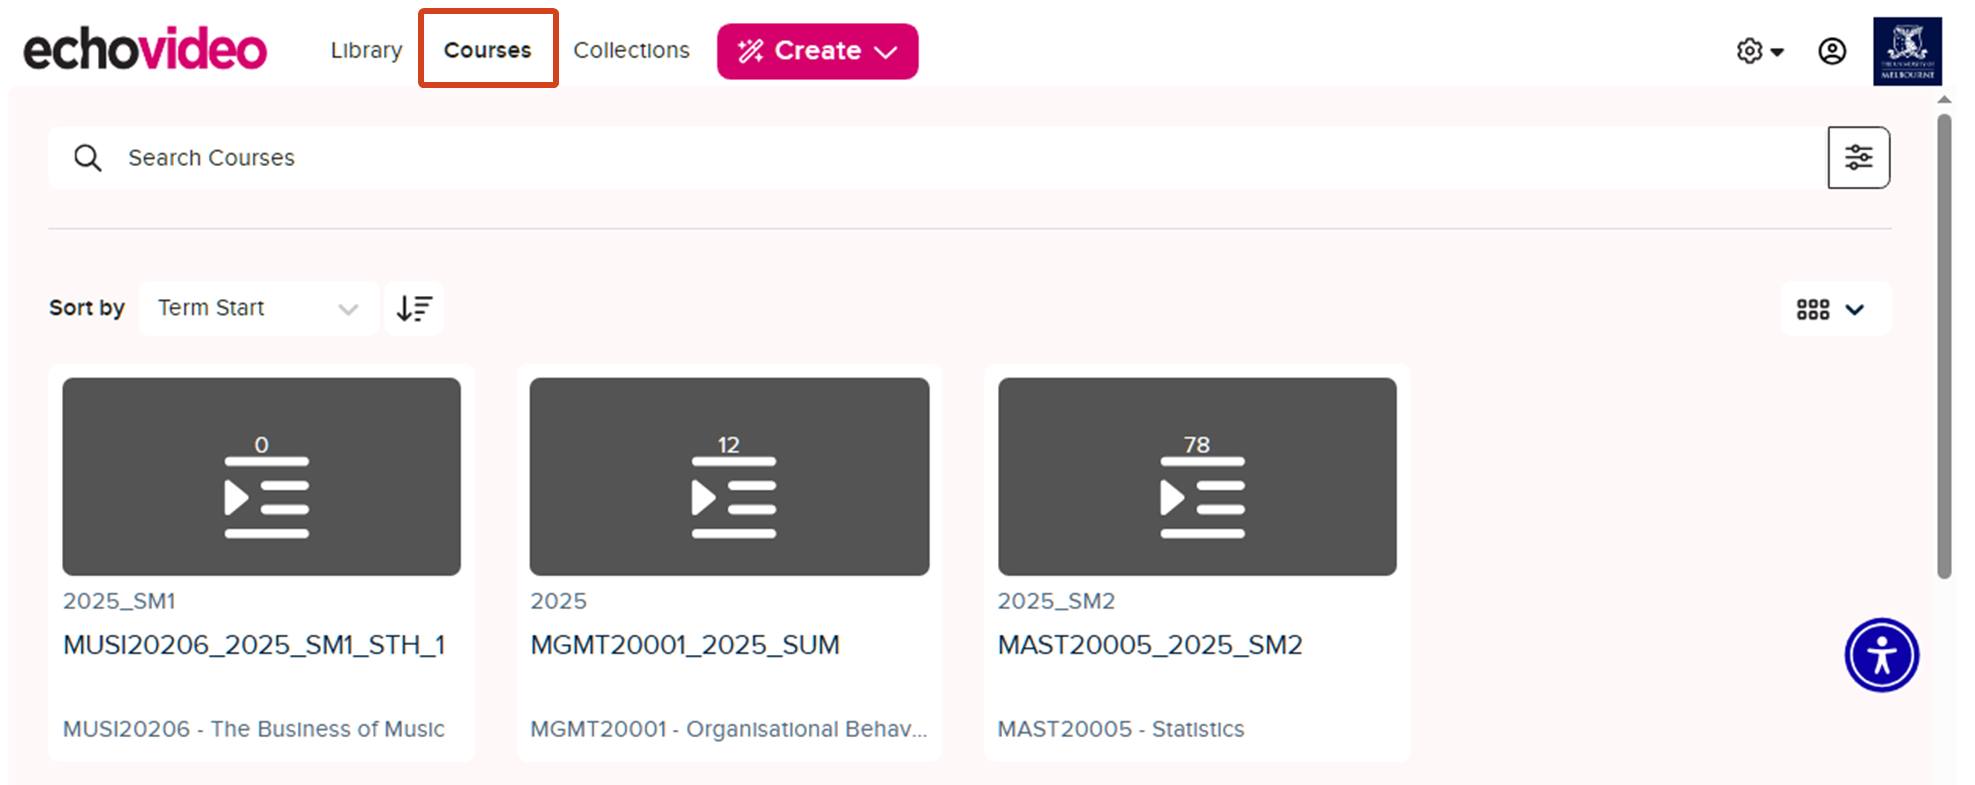Open MUSI20206 course thumbnail
The image size is (1975, 785).
[262, 476]
